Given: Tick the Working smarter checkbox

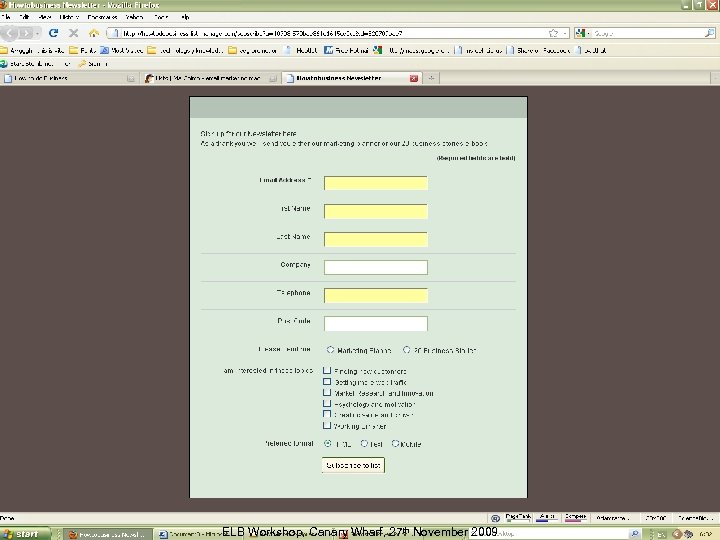Looking at the screenshot, I should (x=327, y=426).
